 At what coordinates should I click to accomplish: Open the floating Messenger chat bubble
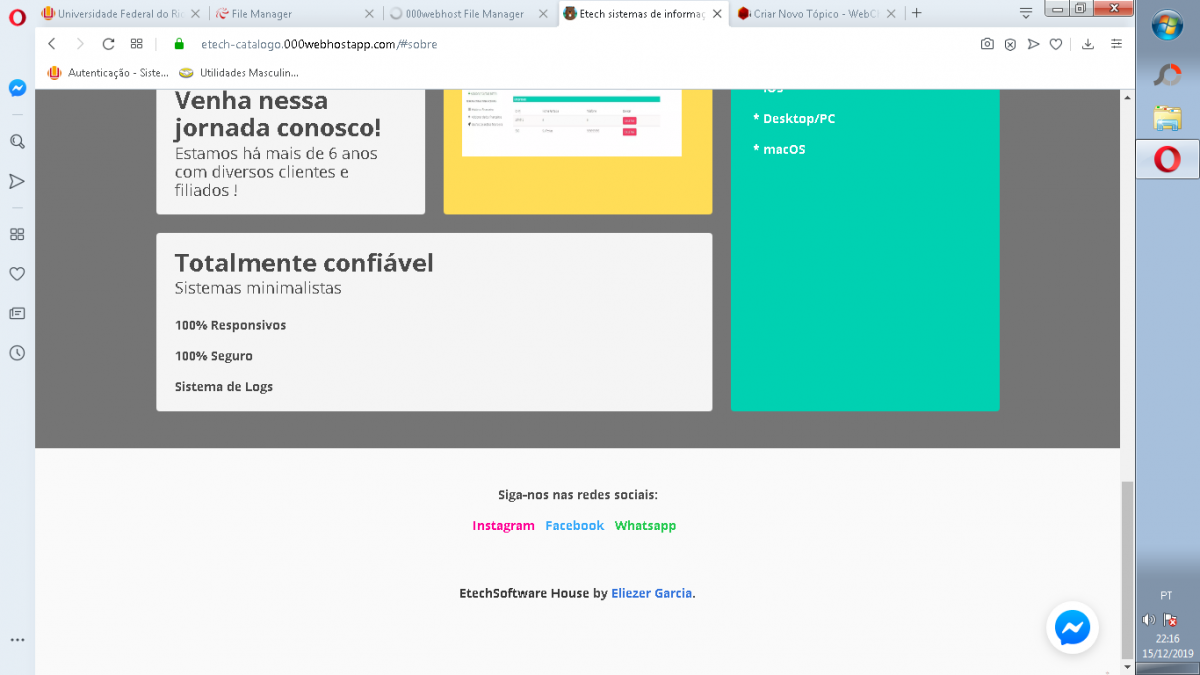pyautogui.click(x=1072, y=628)
